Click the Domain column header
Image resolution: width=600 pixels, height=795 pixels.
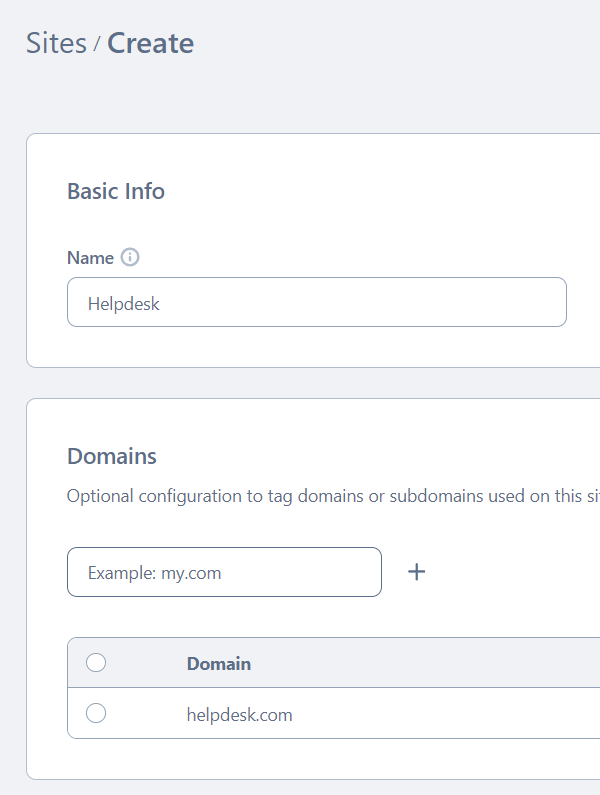pos(219,664)
